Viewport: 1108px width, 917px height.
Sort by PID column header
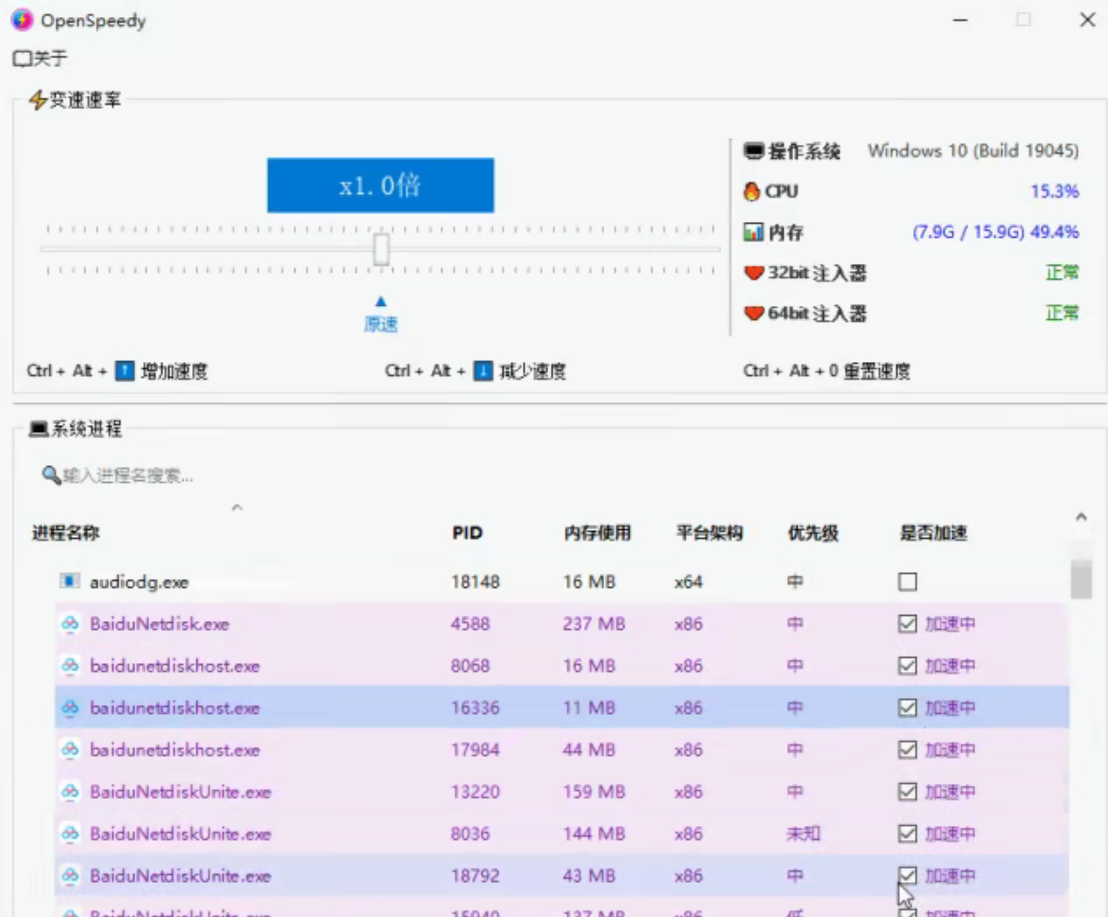point(467,533)
